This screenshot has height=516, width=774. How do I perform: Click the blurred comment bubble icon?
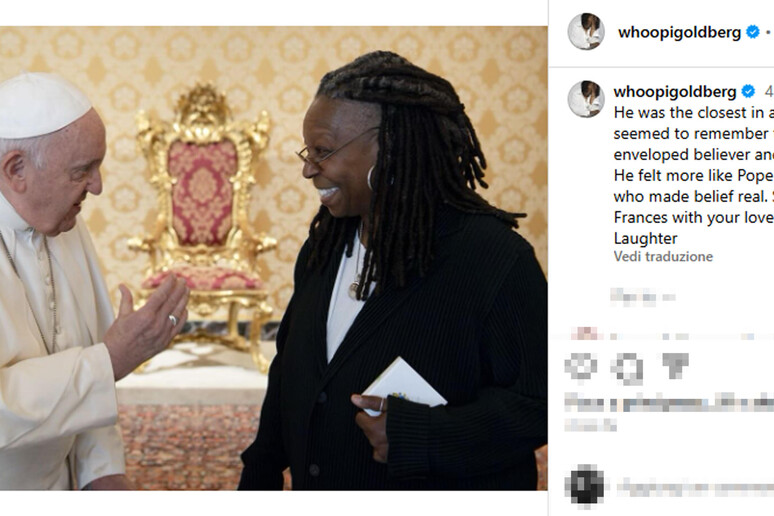[626, 368]
